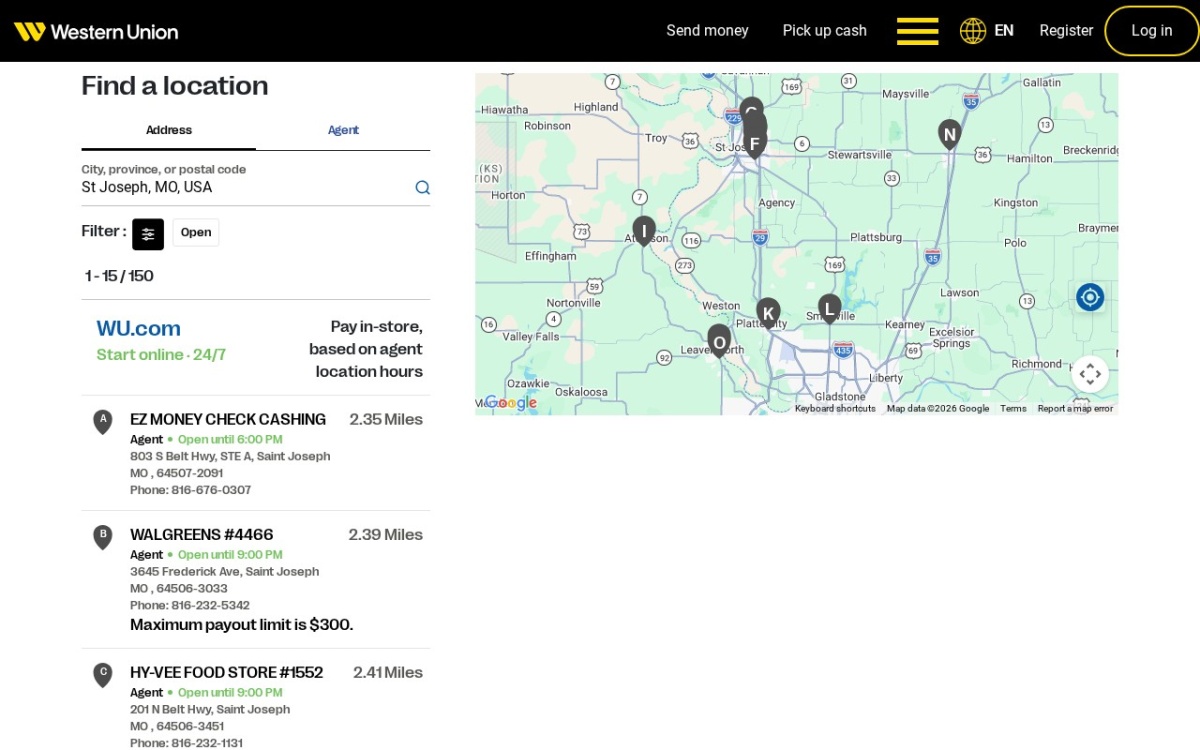Click the 2.35 Miles distance
Image resolution: width=1200 pixels, height=750 pixels.
(x=386, y=419)
